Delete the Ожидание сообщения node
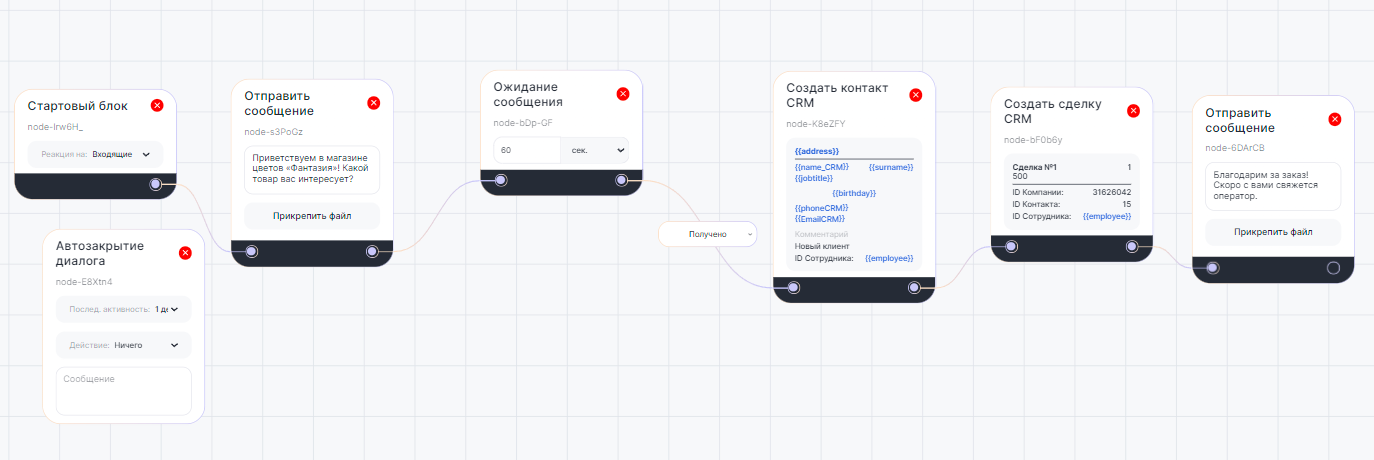This screenshot has width=1374, height=460. tap(623, 94)
